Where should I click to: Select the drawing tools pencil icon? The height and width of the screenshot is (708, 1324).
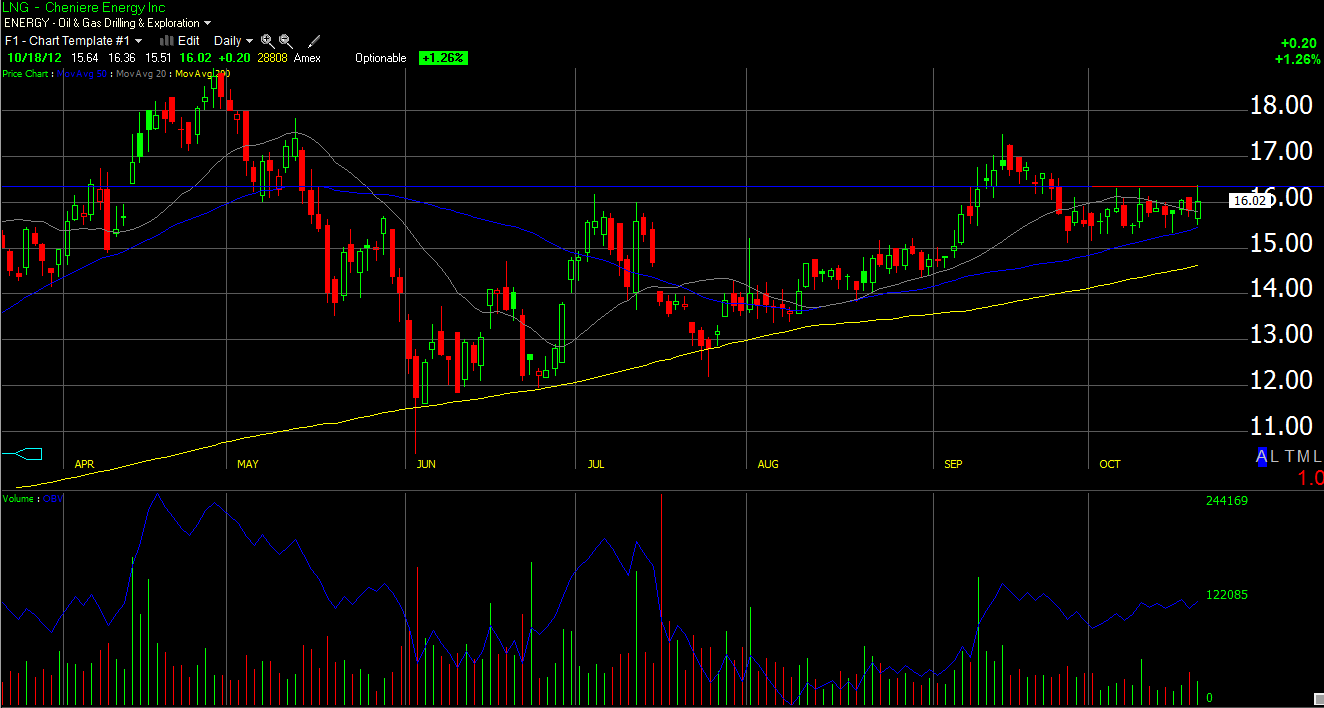(314, 41)
